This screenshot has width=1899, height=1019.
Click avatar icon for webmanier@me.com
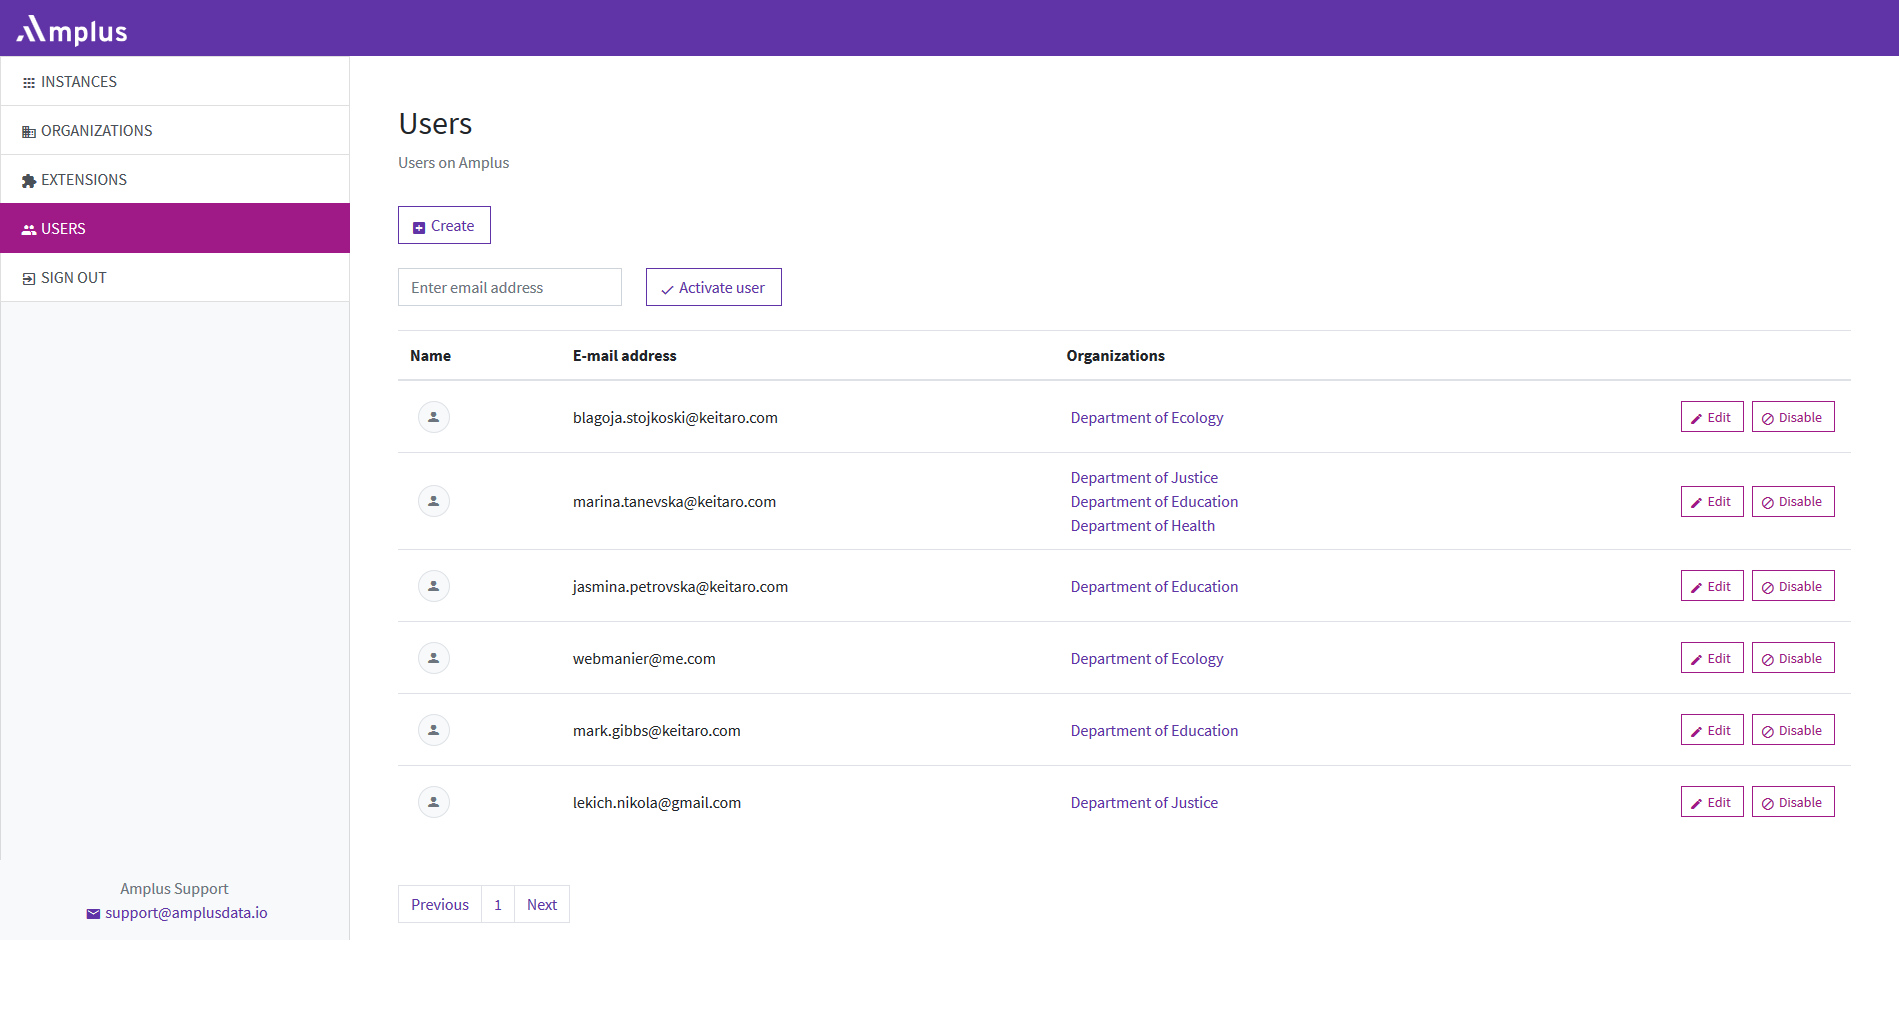pos(434,658)
